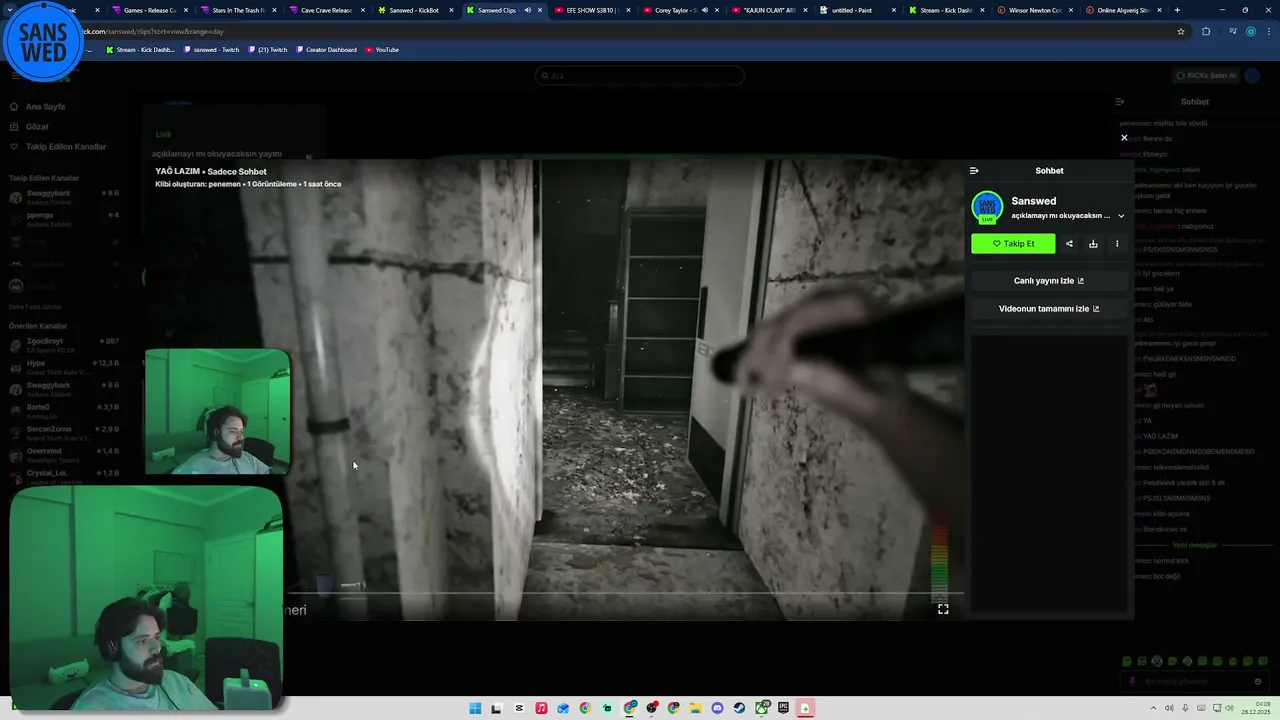Open the Hype recommended channel
This screenshot has height=720, width=1280.
pos(62,367)
